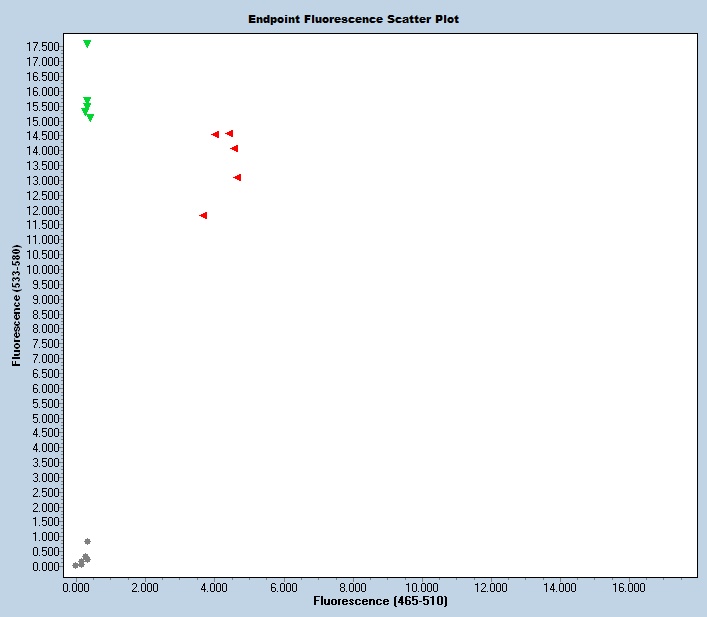Click the 16.000 x-axis tick label
This screenshot has height=617, width=707.
629,588
